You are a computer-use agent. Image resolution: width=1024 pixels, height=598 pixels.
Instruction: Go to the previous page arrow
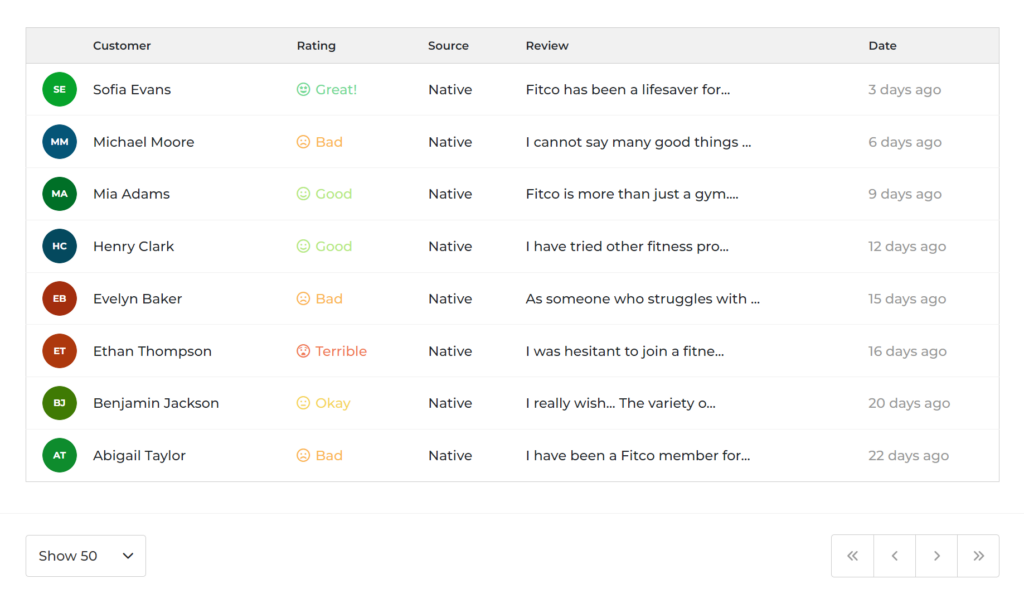point(895,556)
